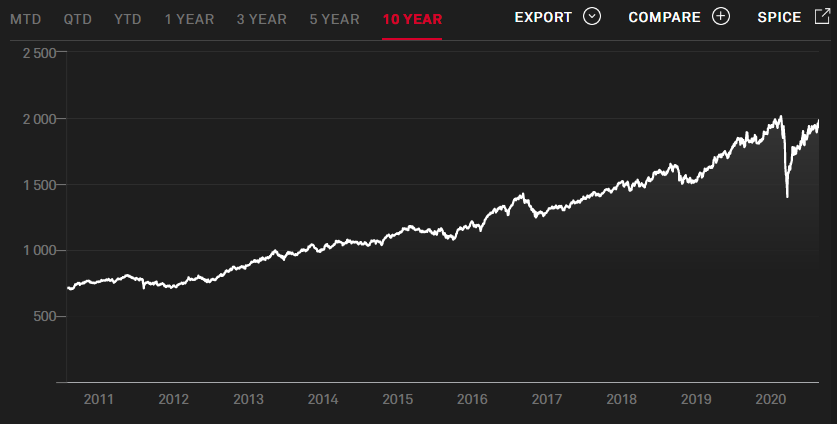837x424 pixels.
Task: Select the 5 YEAR tab
Action: [x=333, y=18]
